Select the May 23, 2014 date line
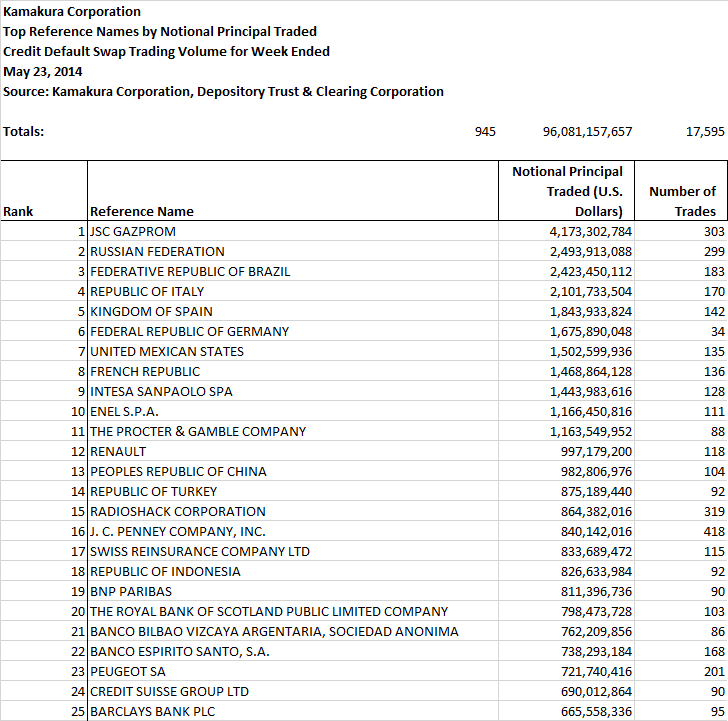The width and height of the screenshot is (728, 721). pos(42,71)
